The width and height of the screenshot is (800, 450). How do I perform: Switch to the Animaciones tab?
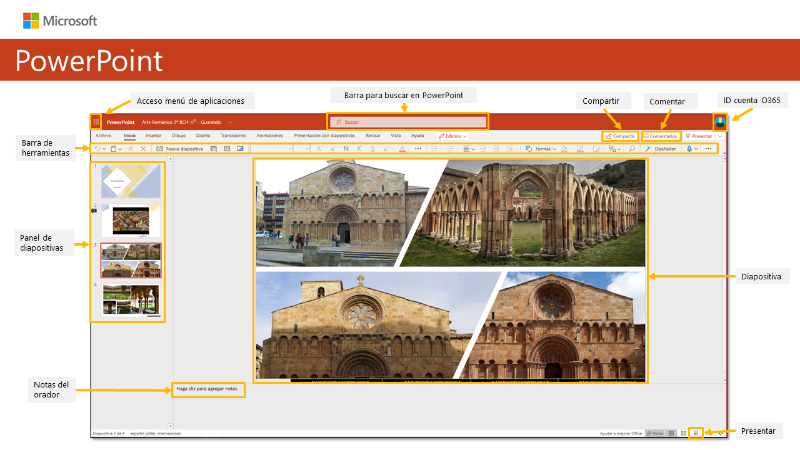(269, 136)
